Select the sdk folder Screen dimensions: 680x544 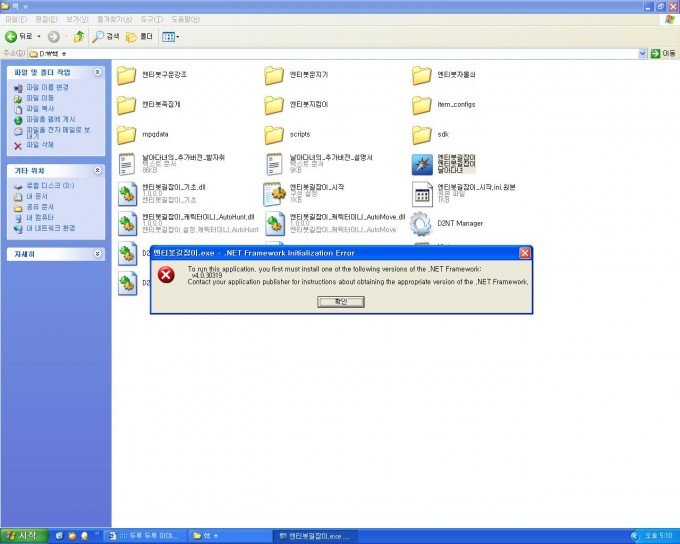pyautogui.click(x=430, y=134)
